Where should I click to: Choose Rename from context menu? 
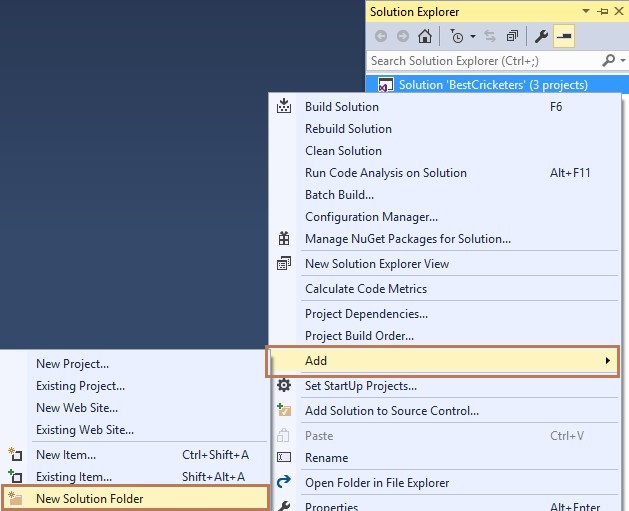[445, 458]
